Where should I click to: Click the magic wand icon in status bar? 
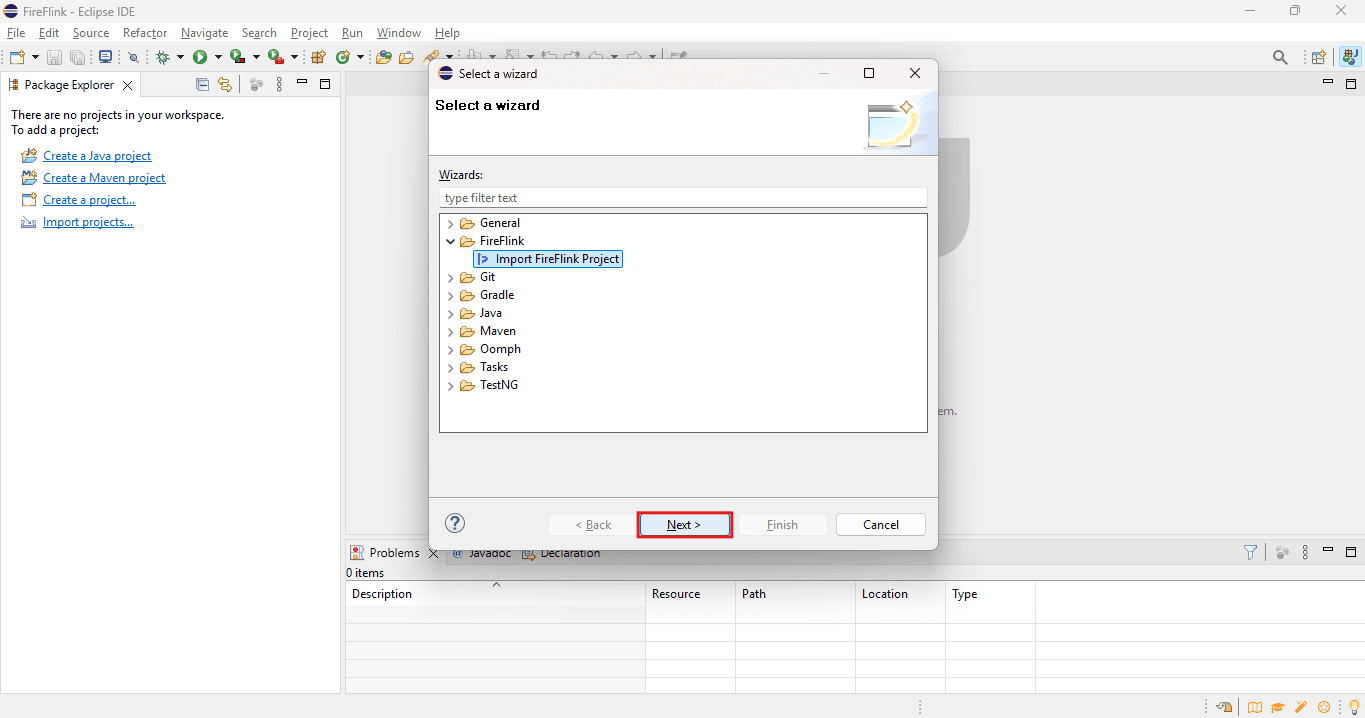(1301, 707)
